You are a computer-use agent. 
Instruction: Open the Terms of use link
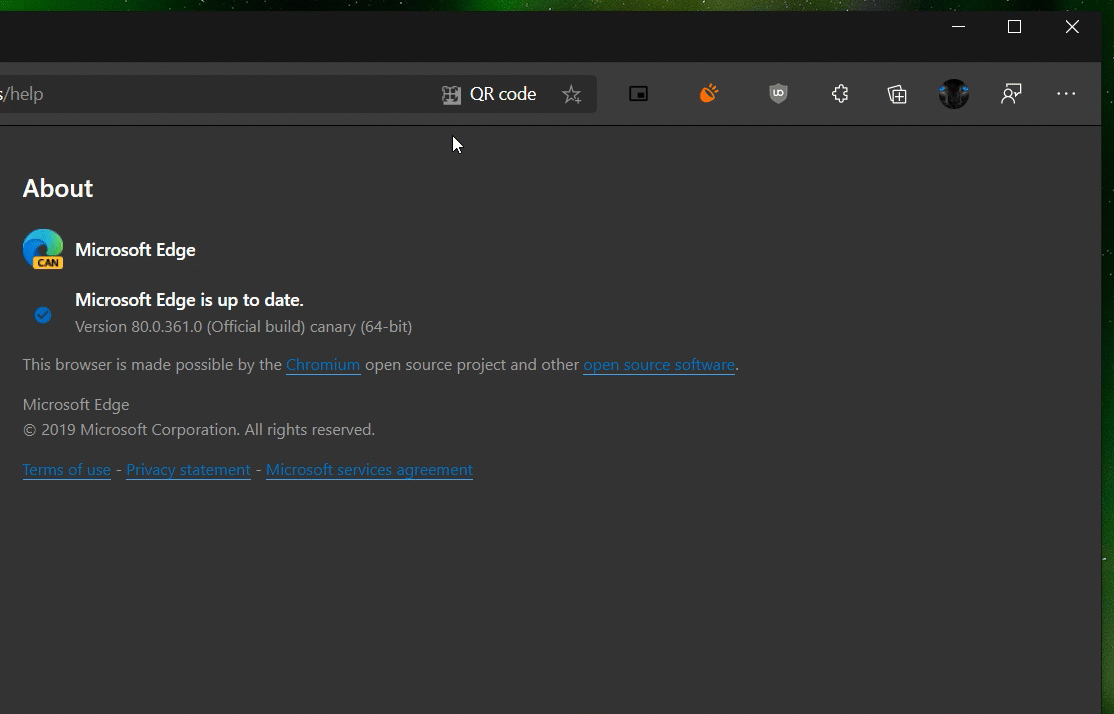(66, 470)
